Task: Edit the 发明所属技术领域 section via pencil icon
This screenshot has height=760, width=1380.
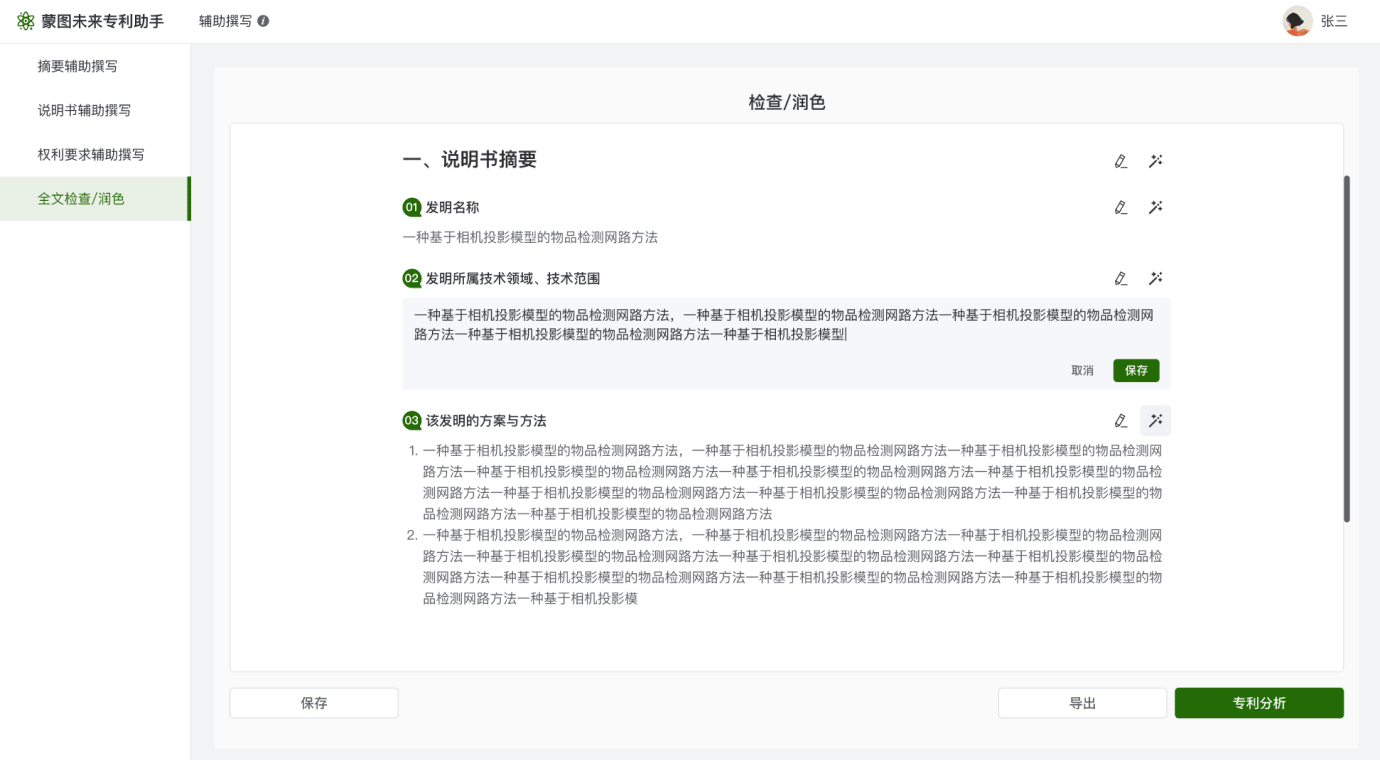Action: coord(1120,279)
